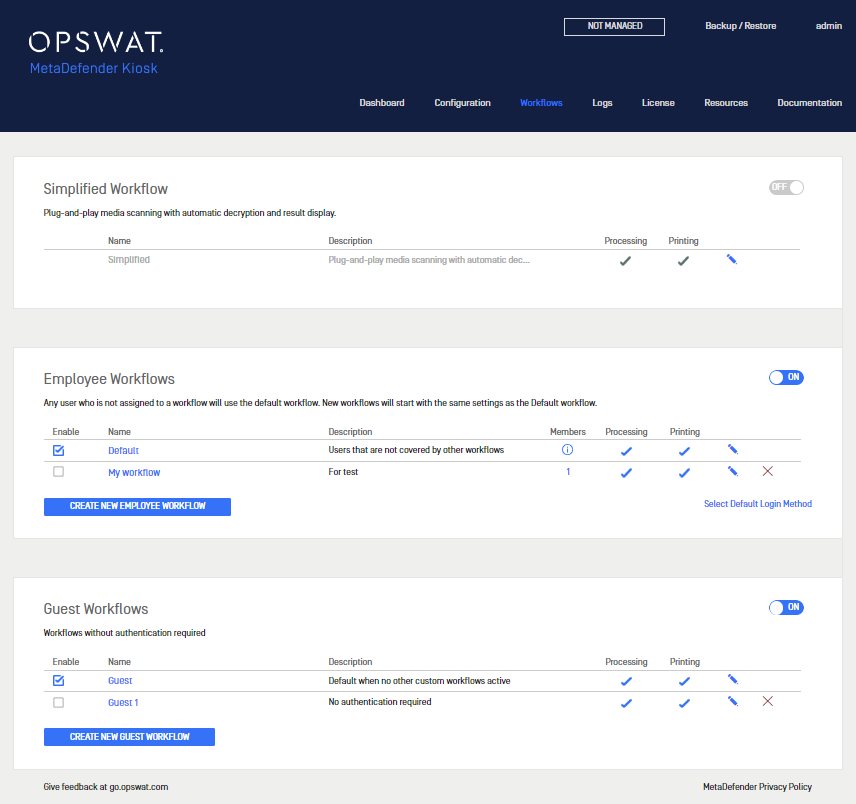The height and width of the screenshot is (804, 856).
Task: Click the Employee Workflows section heading
Action: (x=109, y=379)
